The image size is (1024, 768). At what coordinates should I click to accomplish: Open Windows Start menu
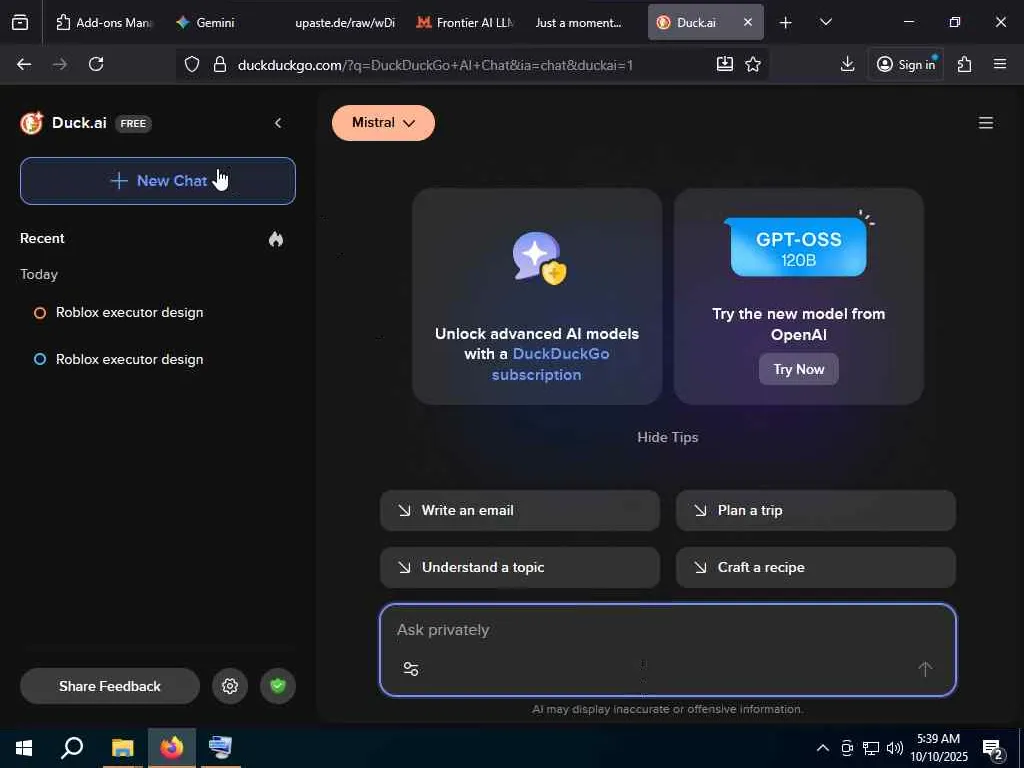[x=24, y=748]
